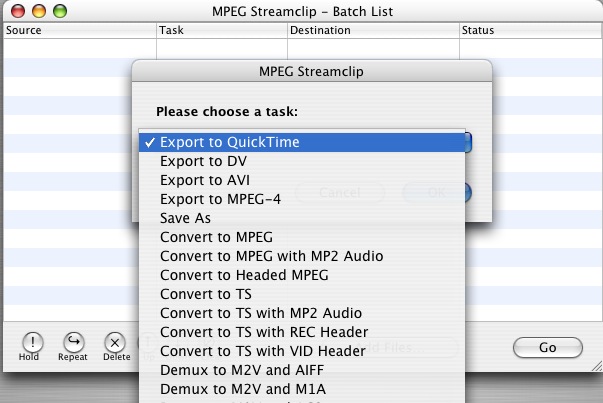
Task: Choose Convert to TS with REC Header
Action: click(x=302, y=332)
